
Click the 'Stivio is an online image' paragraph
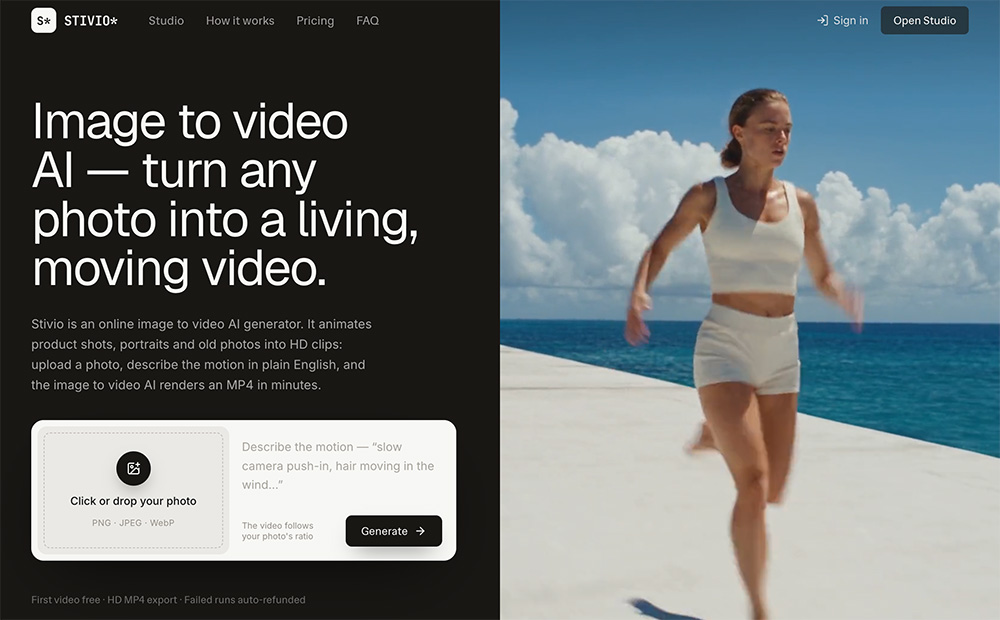[x=202, y=354]
